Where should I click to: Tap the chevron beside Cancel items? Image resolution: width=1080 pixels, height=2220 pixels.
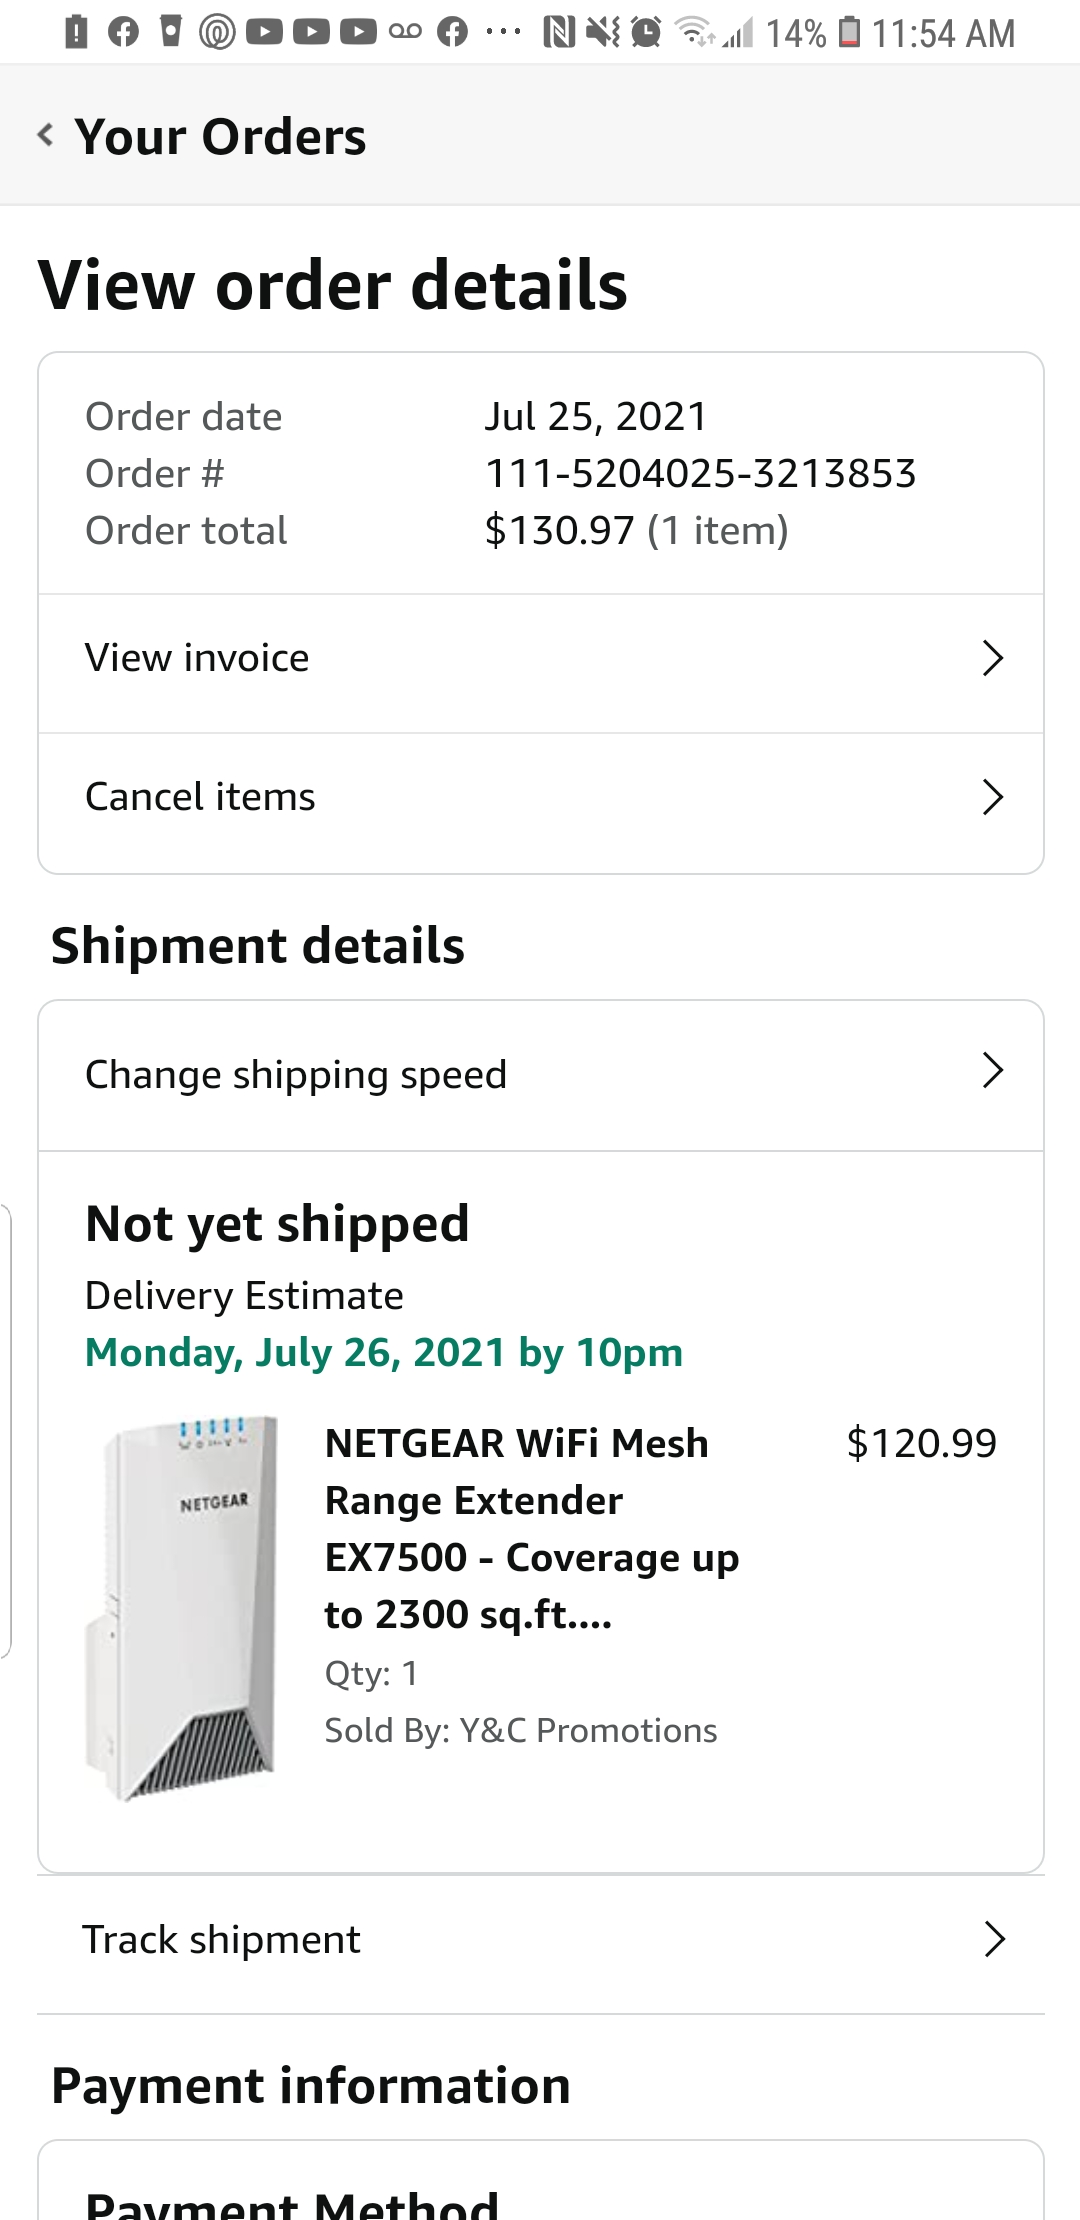tap(992, 798)
